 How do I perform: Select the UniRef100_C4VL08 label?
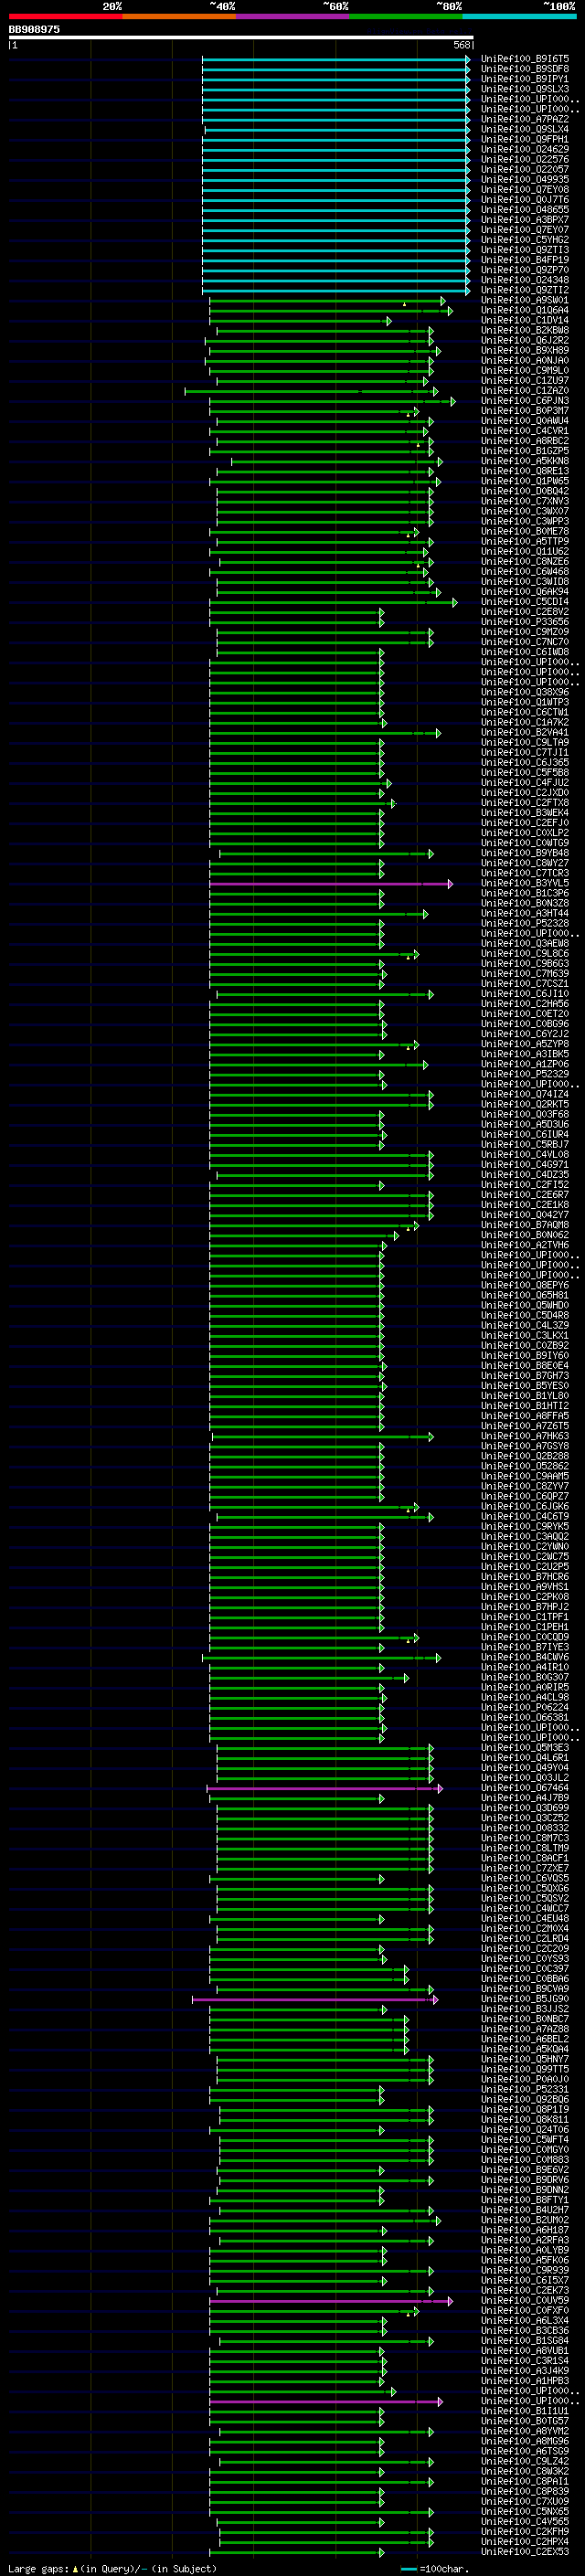tap(525, 1154)
